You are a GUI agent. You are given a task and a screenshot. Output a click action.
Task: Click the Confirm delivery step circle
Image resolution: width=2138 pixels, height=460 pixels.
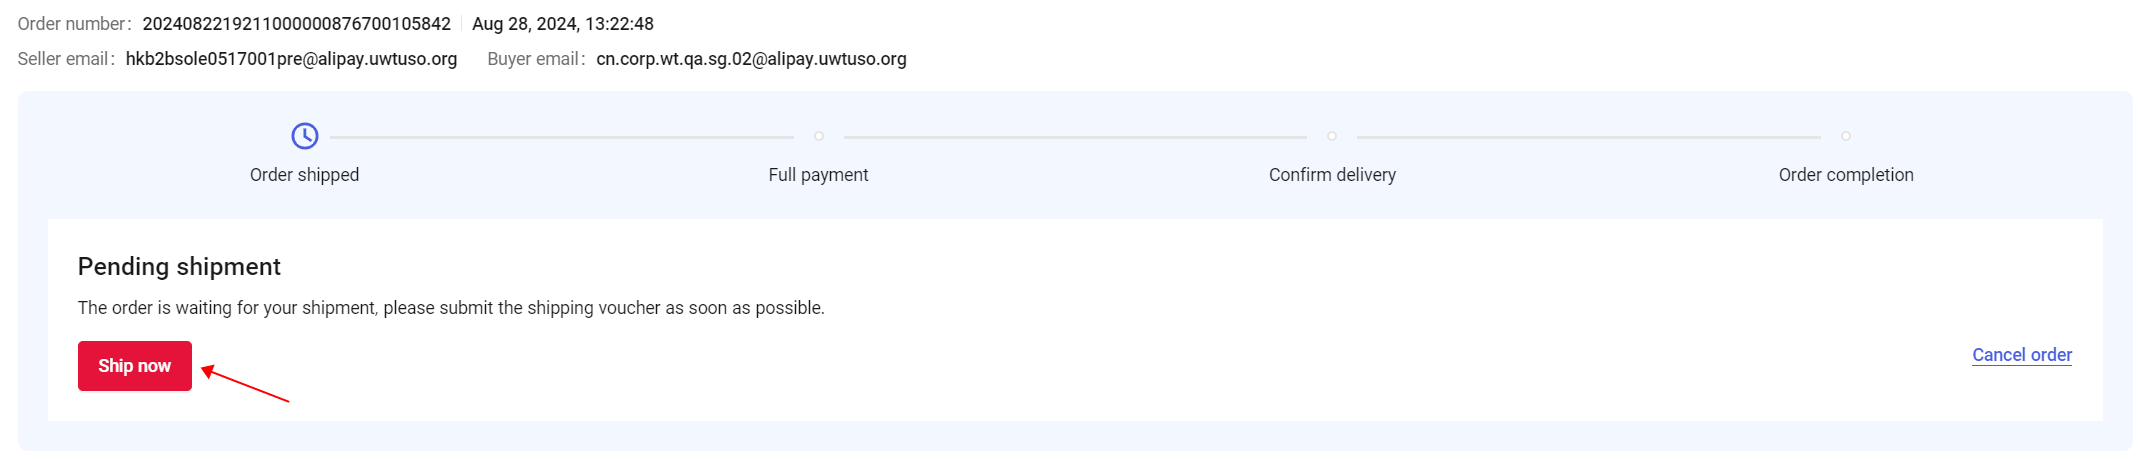(1332, 136)
